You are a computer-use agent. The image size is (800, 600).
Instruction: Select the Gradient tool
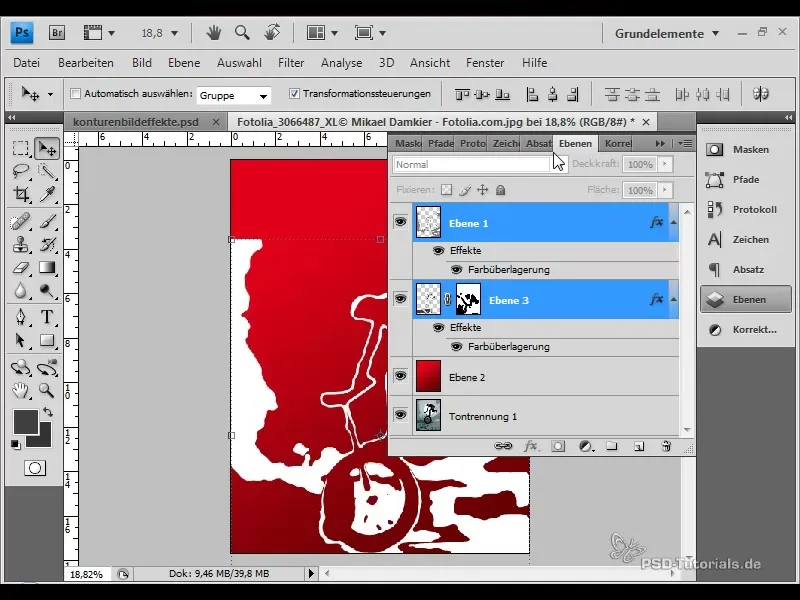(x=47, y=267)
